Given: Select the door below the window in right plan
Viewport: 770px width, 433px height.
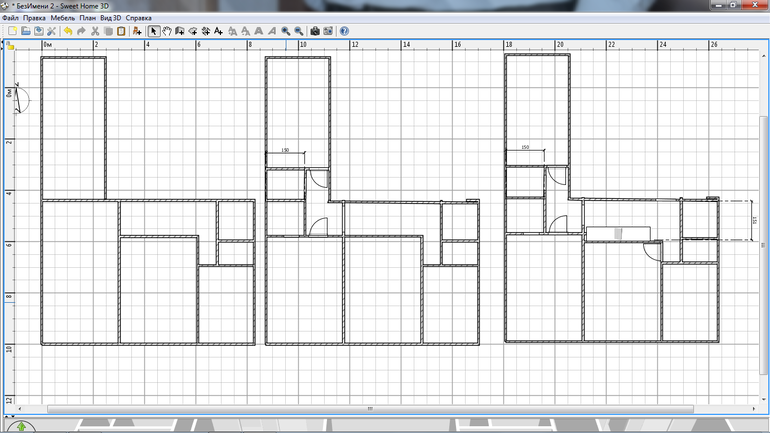Looking at the screenshot, I should [653, 251].
